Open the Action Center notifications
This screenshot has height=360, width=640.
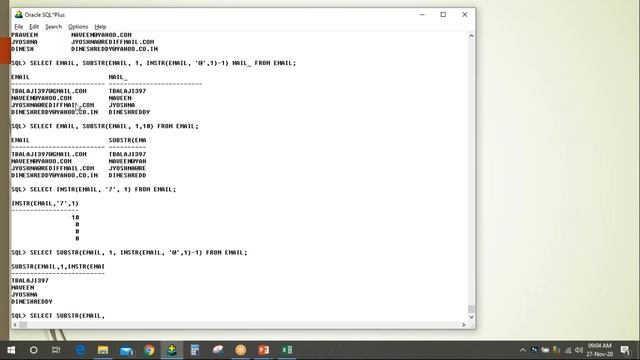tap(625, 350)
